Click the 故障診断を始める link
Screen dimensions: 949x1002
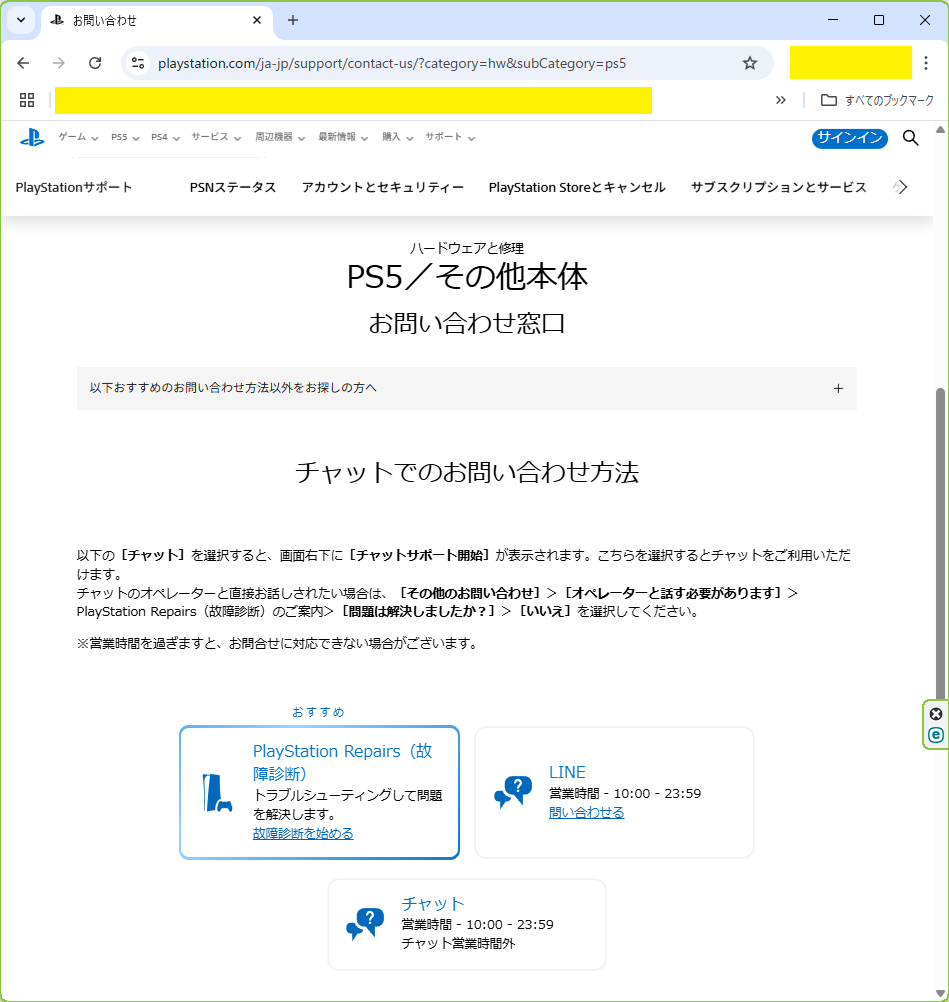[303, 833]
